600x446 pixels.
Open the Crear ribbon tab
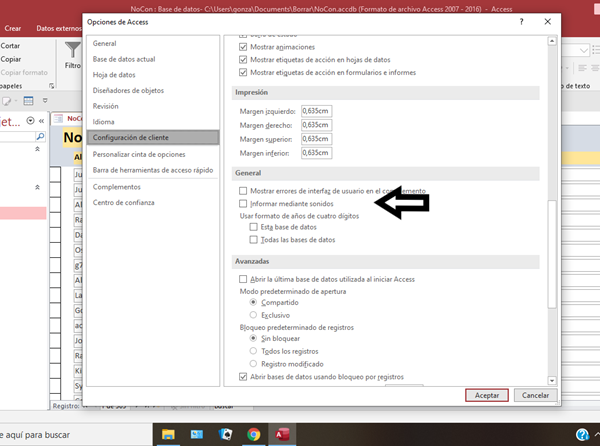[x=13, y=28]
